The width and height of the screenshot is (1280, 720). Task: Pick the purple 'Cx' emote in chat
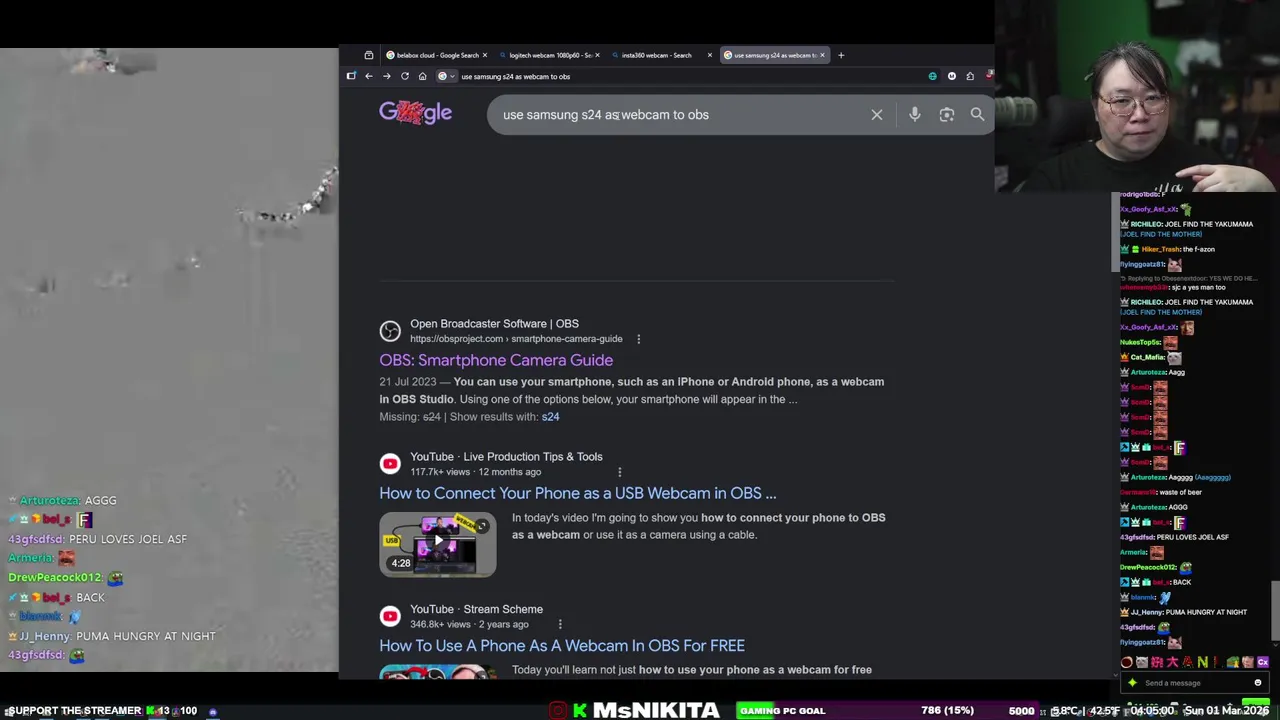click(1263, 662)
